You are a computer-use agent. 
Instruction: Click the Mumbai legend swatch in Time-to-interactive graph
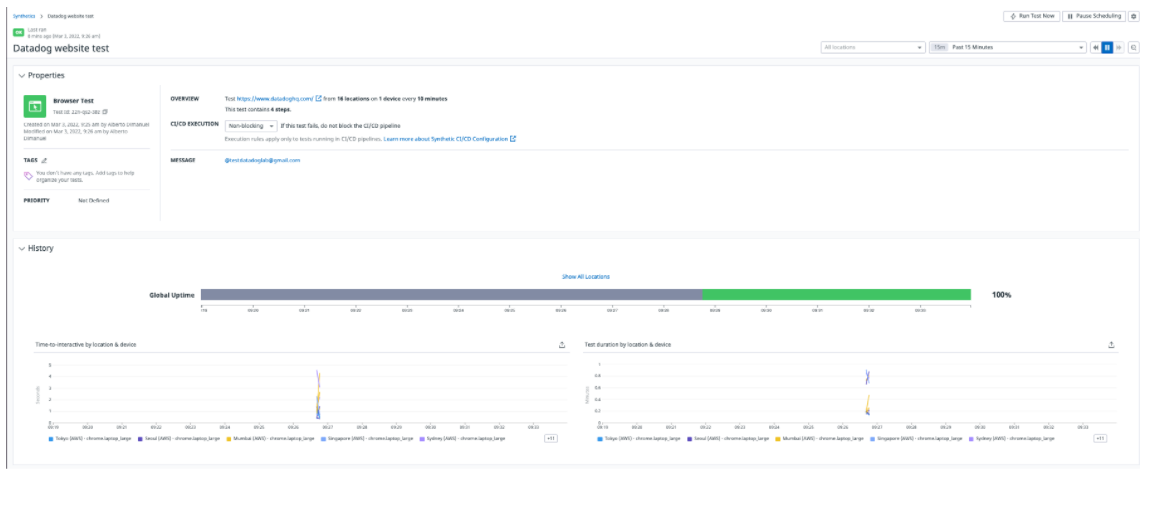click(x=228, y=438)
